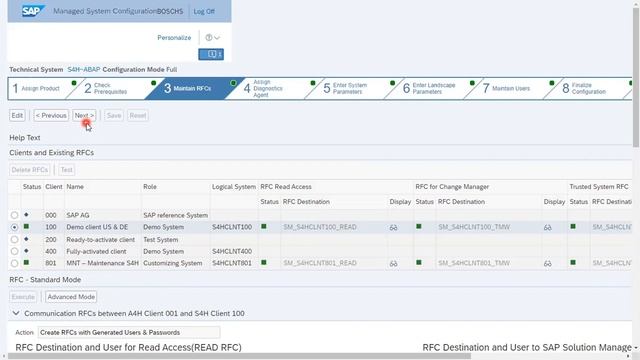Click the Delete RFCs button

pos(30,170)
